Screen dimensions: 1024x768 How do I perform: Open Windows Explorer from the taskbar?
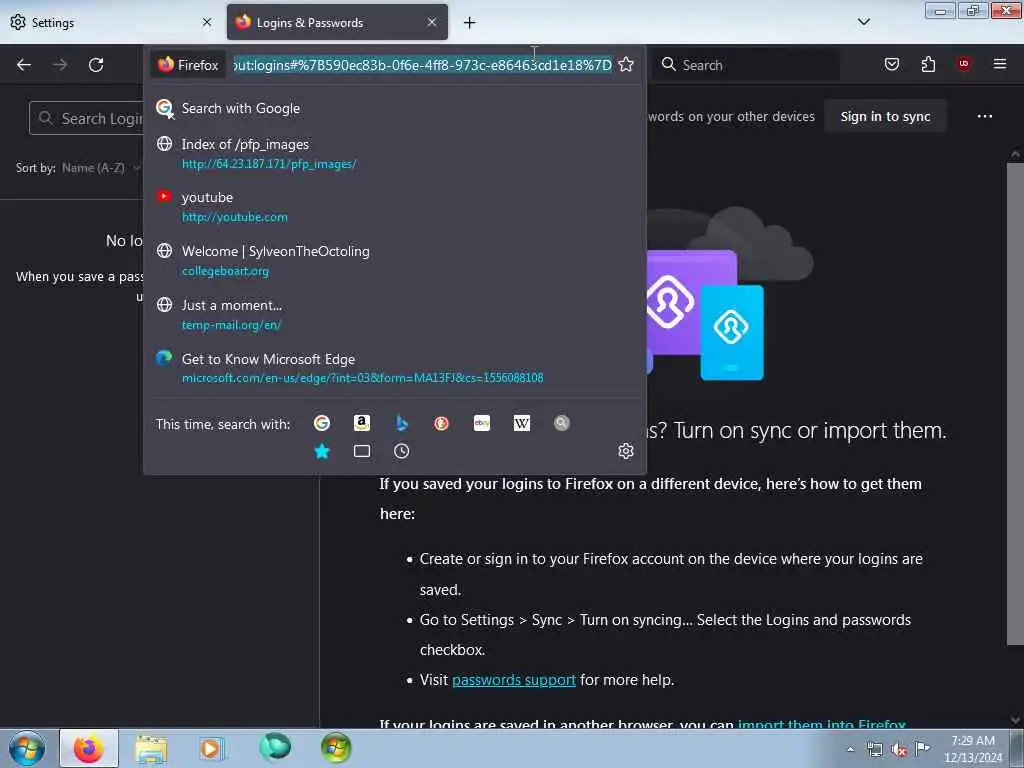point(152,748)
